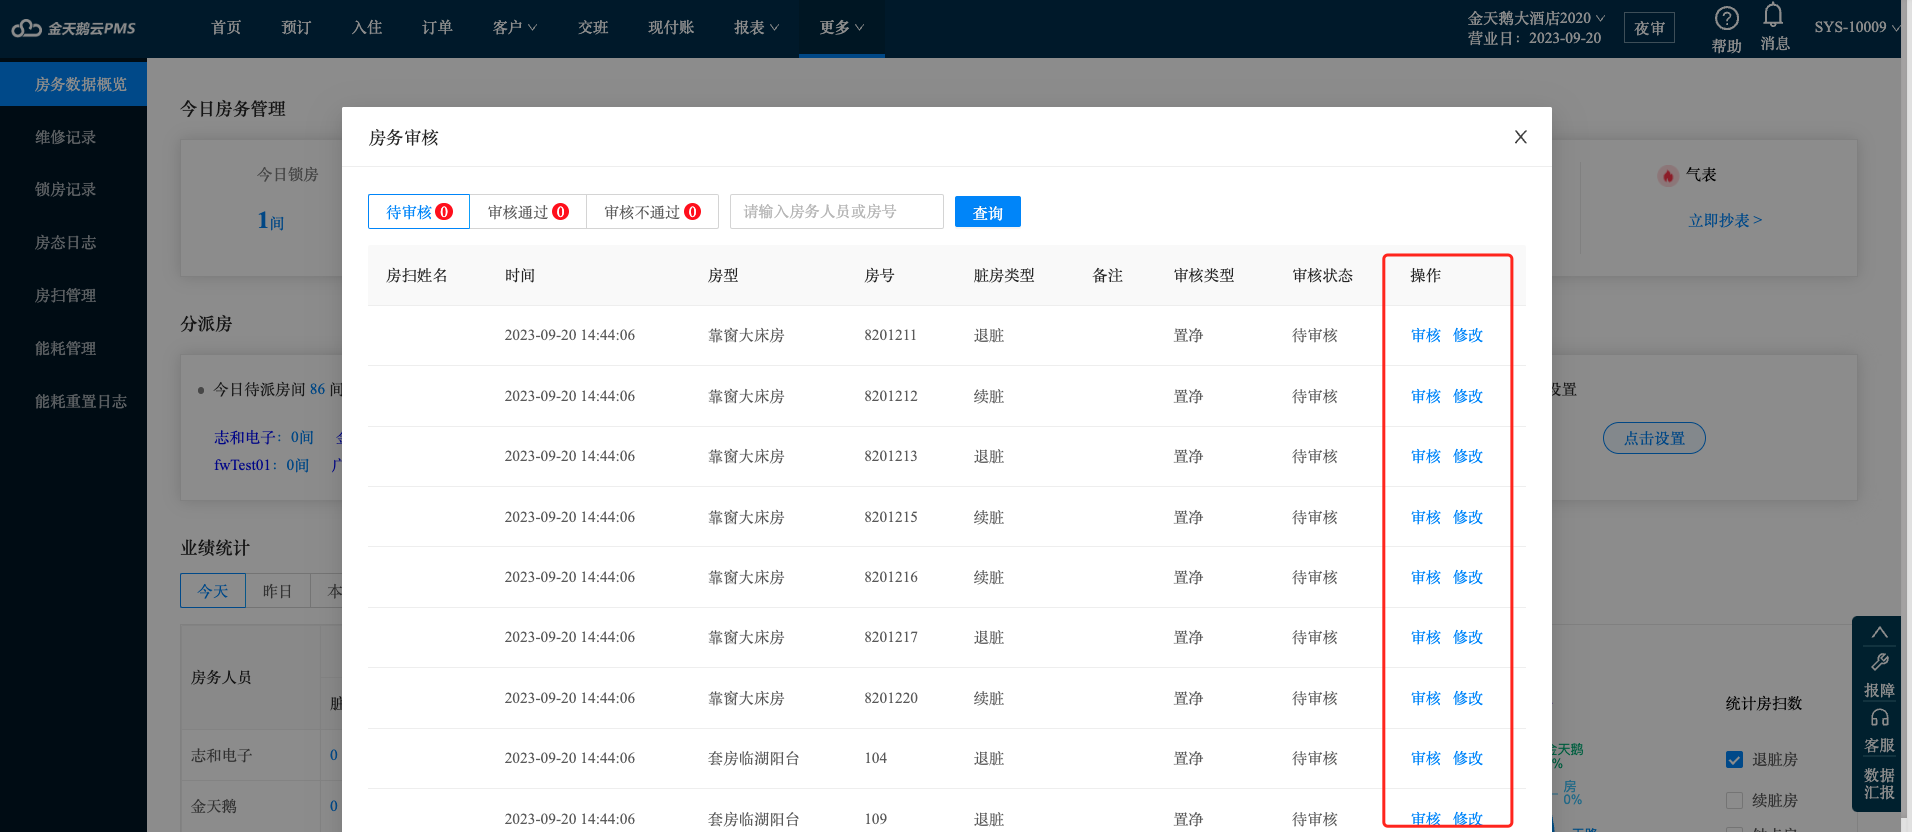Click 审核 for room 104

(1426, 759)
